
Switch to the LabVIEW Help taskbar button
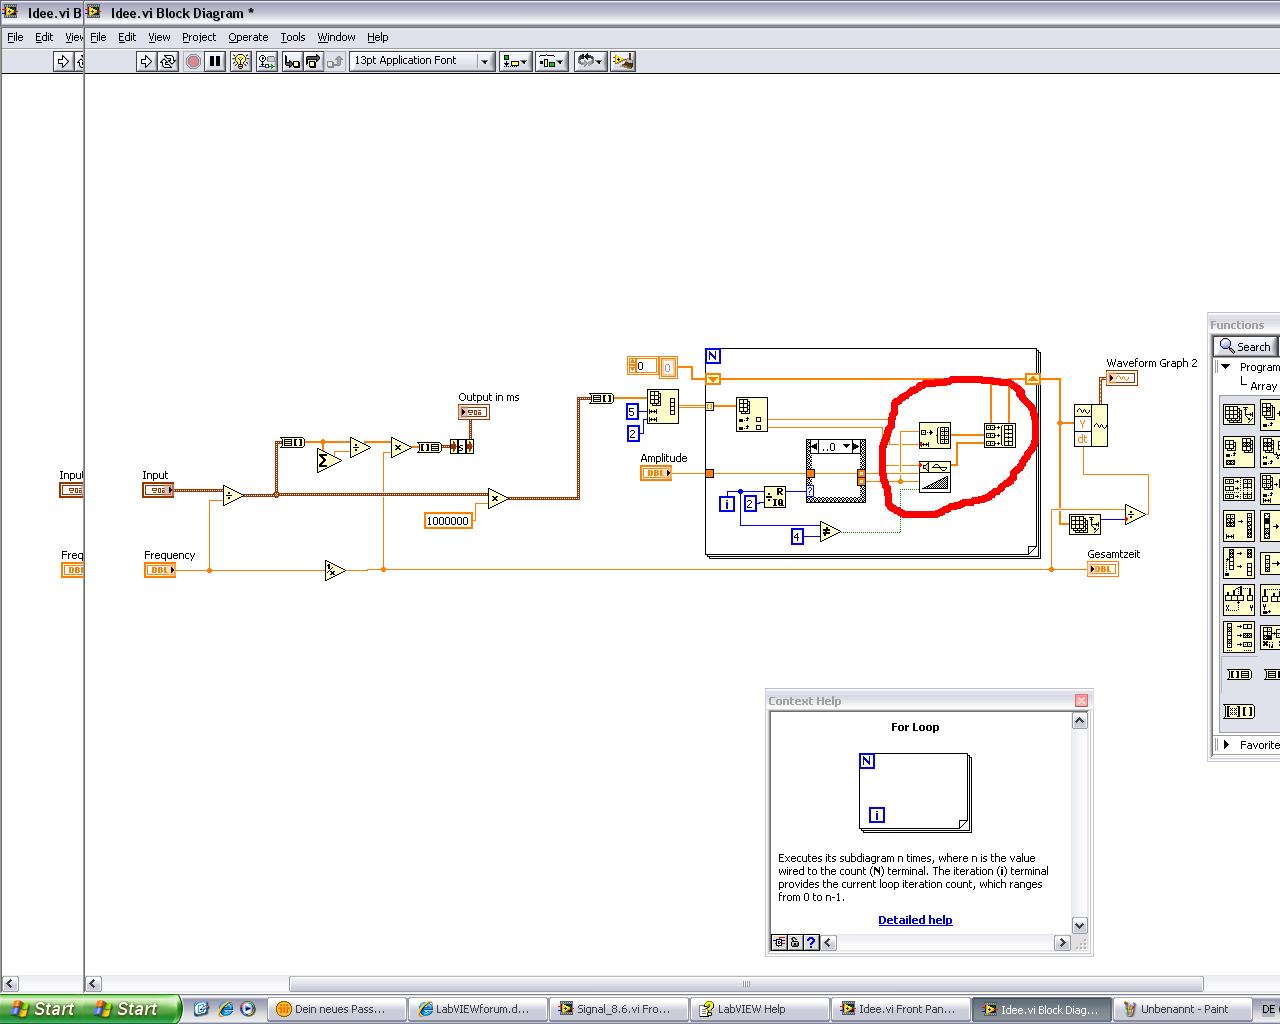point(758,1009)
